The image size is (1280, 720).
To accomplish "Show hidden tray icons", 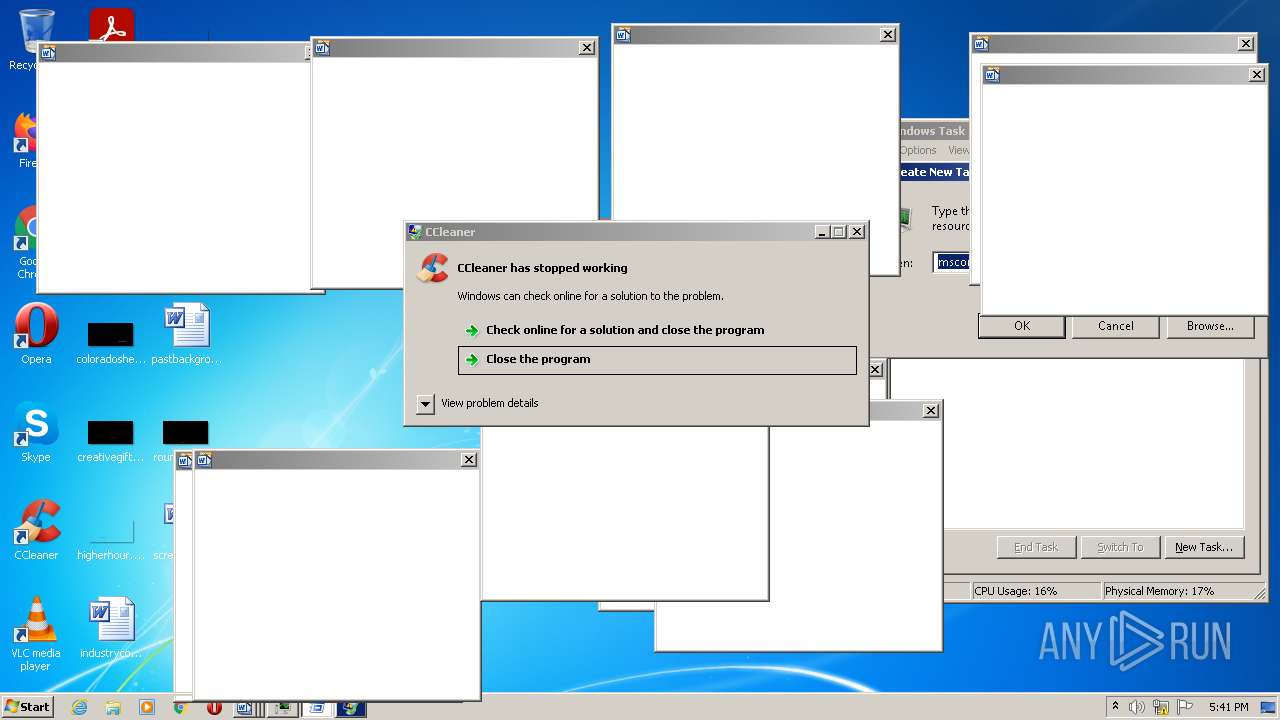I will pos(1115,707).
